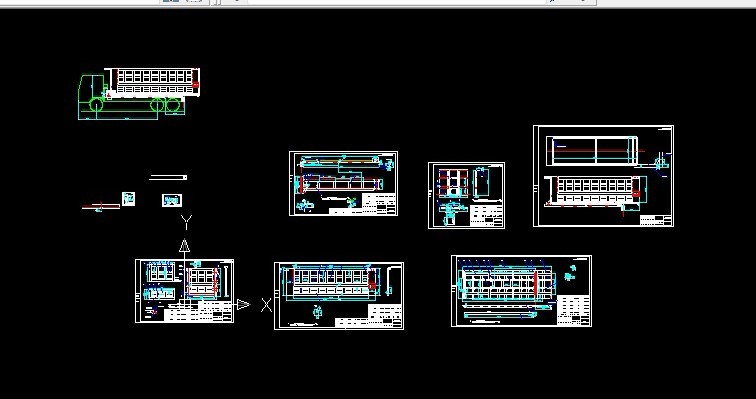This screenshot has width=756, height=399.
Task: Pick the drawing sheet crossed by the UCS axes
Action: 185,291
